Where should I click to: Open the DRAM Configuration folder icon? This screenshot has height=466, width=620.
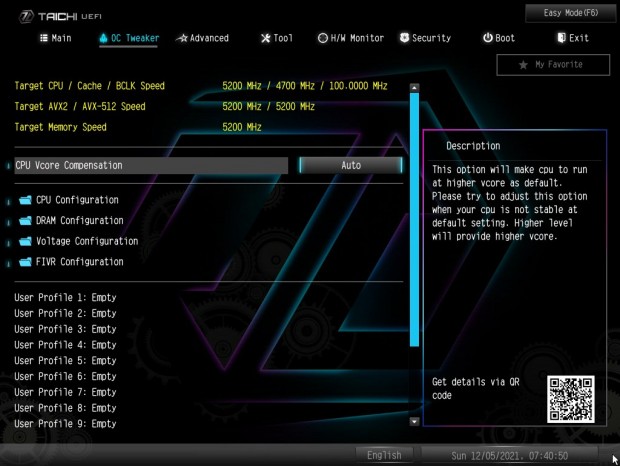[x=25, y=221]
